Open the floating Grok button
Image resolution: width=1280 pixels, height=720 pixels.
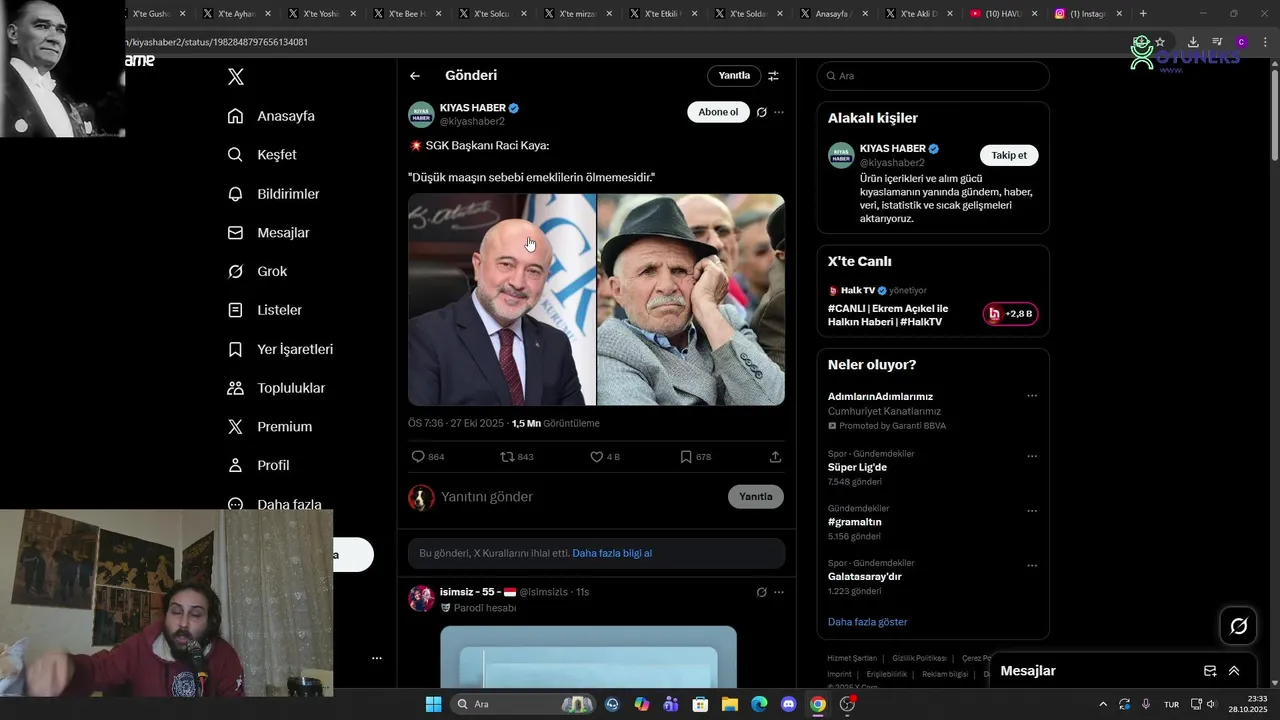tap(1239, 626)
